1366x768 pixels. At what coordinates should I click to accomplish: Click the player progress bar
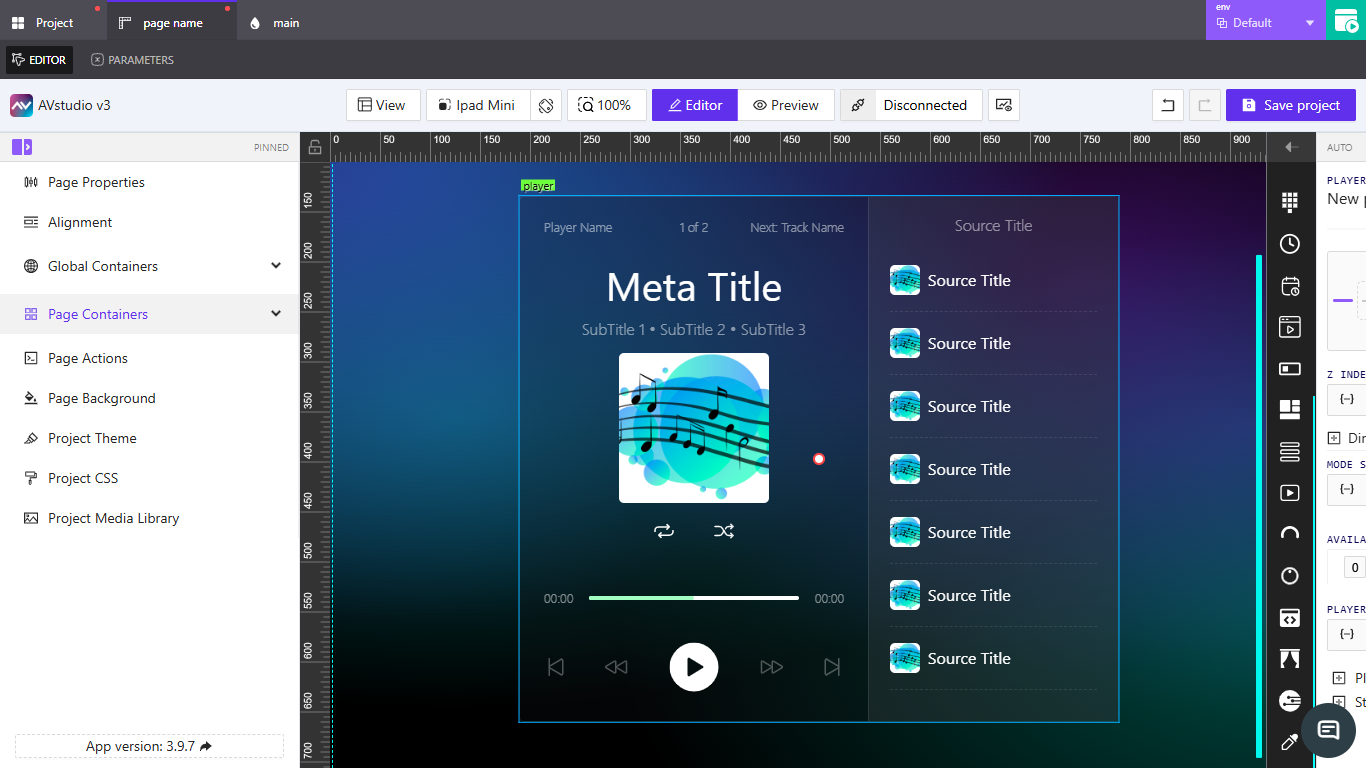(x=693, y=598)
